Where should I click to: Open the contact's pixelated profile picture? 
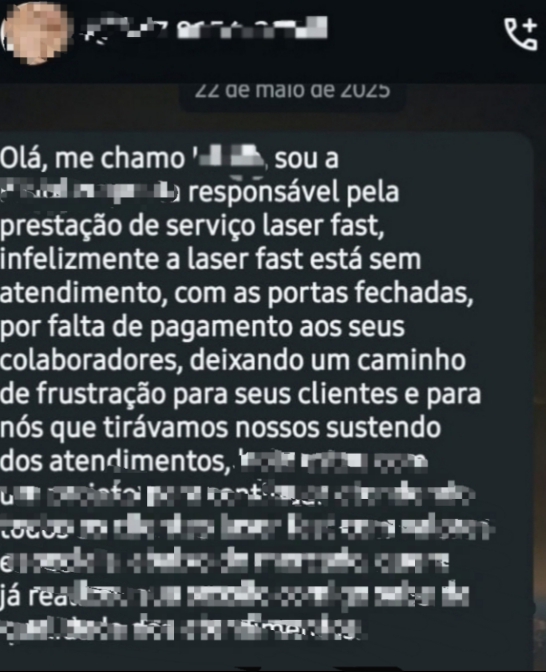(x=35, y=31)
